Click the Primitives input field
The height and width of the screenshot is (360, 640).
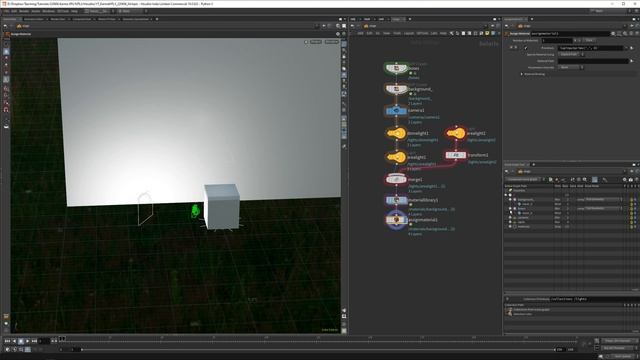591,48
